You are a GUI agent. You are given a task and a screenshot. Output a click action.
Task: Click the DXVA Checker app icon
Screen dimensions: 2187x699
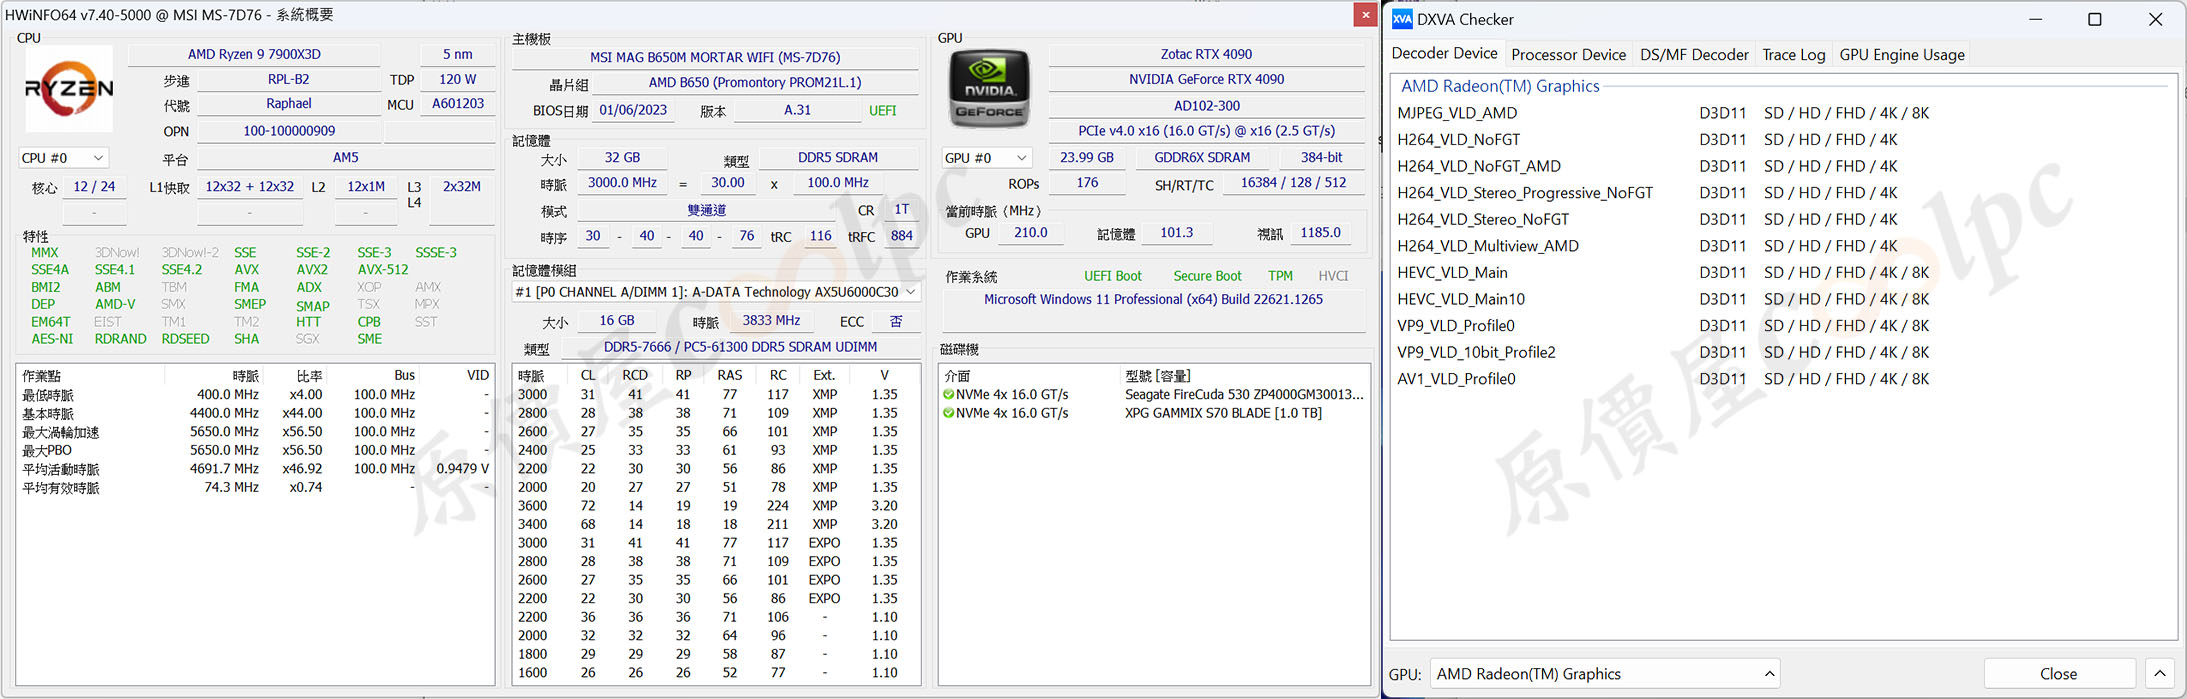click(x=1402, y=19)
